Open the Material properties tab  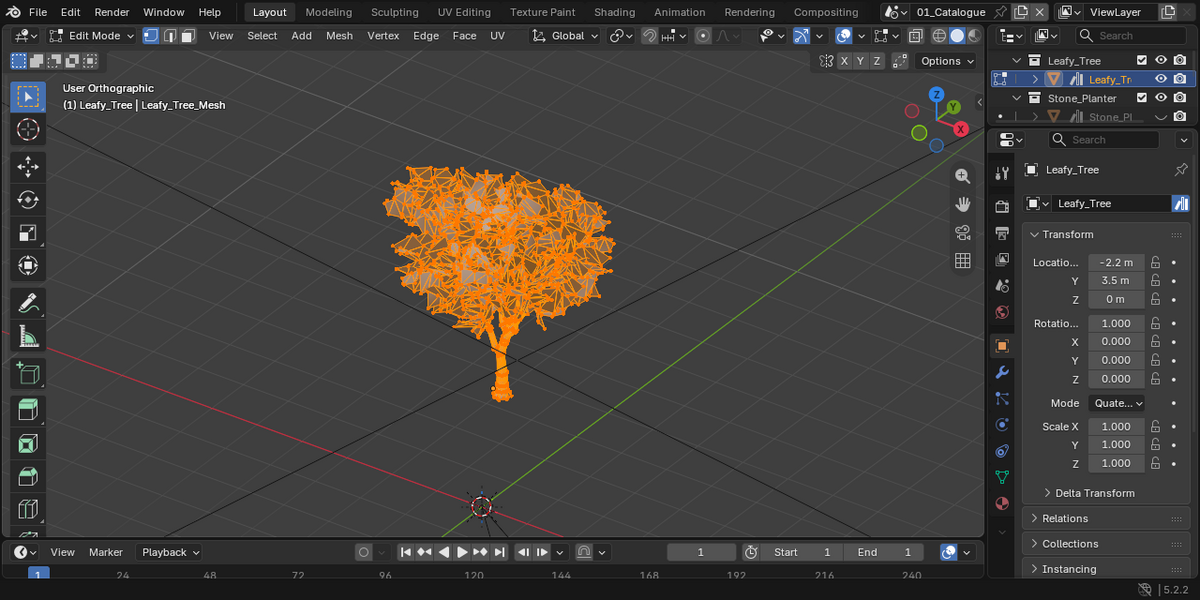click(1002, 502)
